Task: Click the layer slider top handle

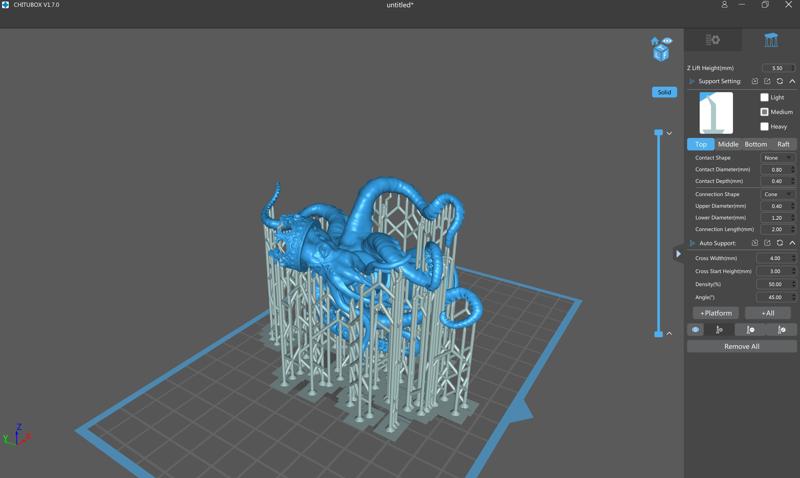Action: pos(659,133)
